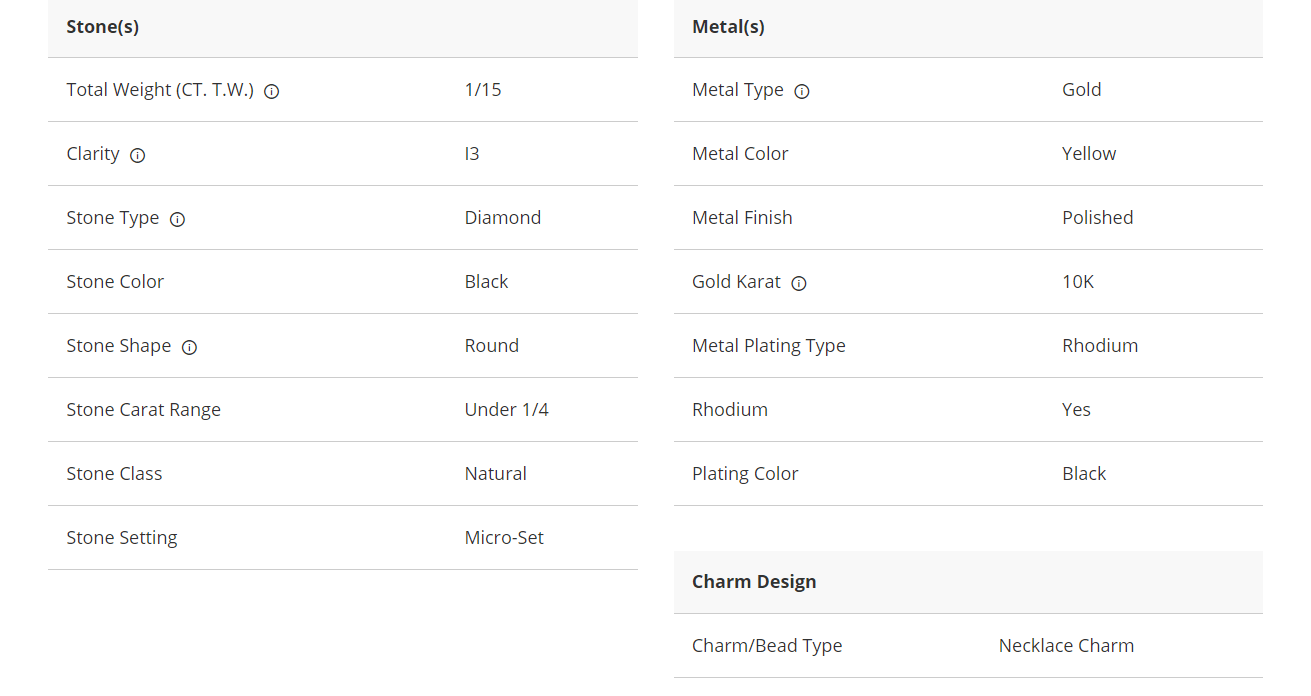Click info icon next to Total Weight
This screenshot has width=1311, height=696.
[x=271, y=91]
